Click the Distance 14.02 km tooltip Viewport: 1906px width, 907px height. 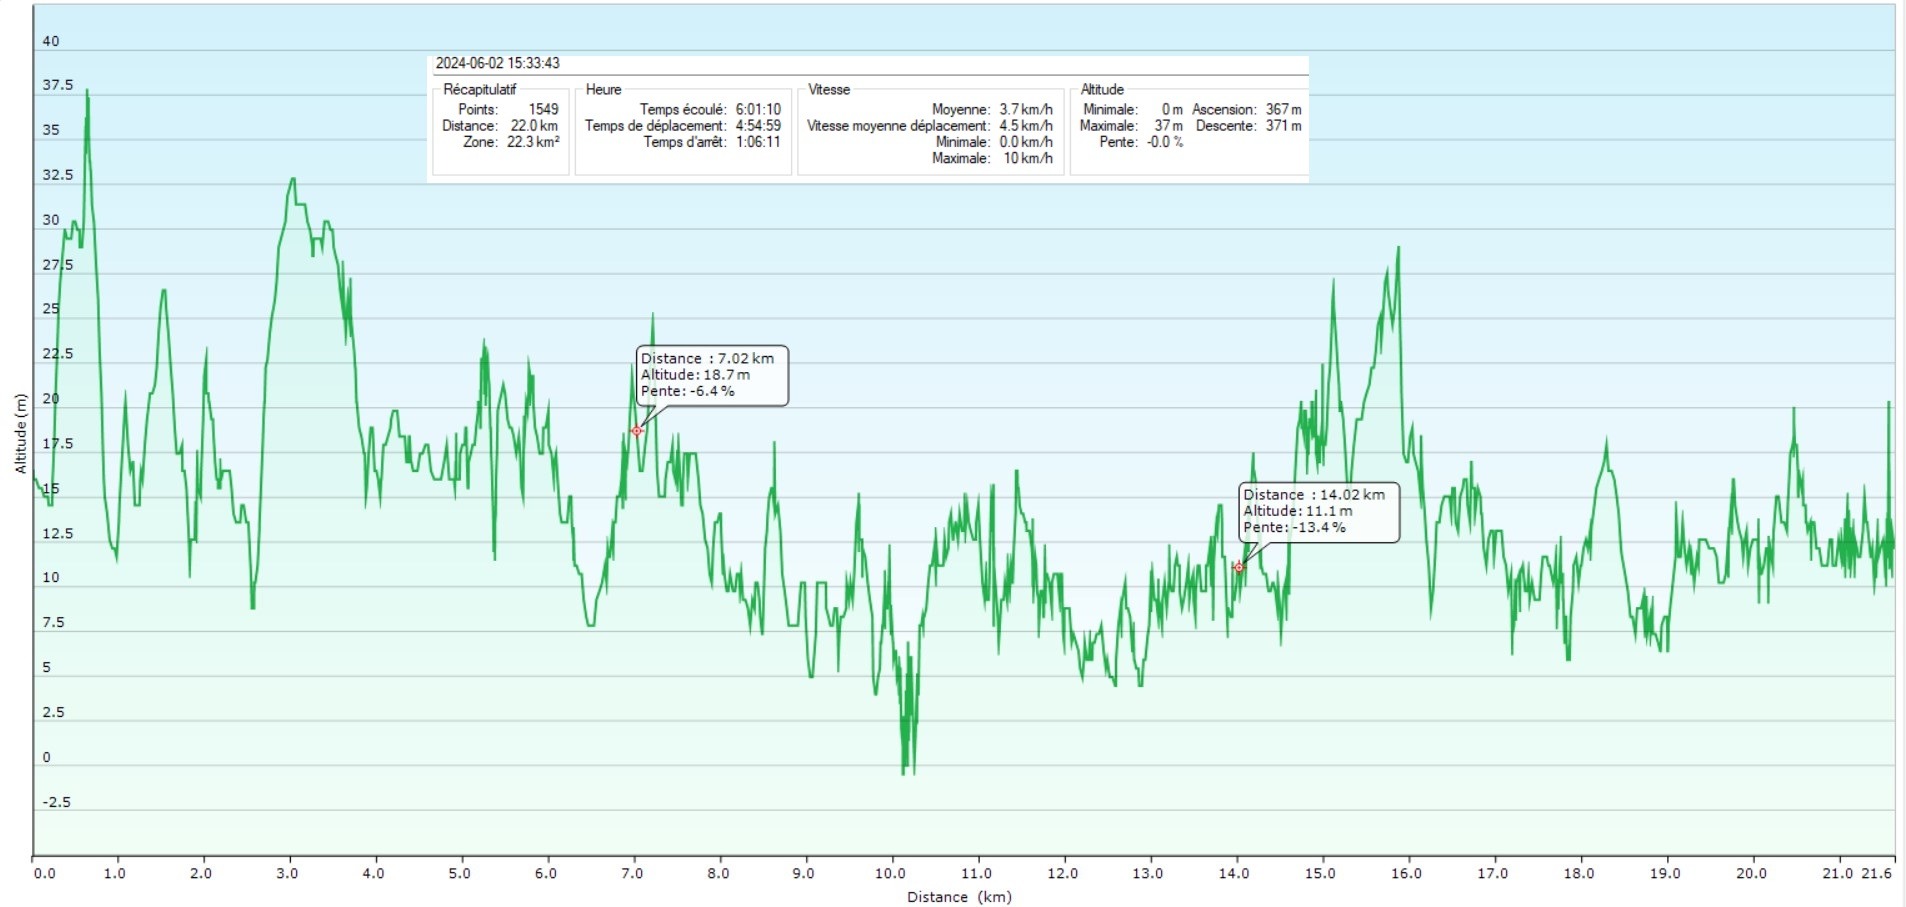click(1319, 512)
